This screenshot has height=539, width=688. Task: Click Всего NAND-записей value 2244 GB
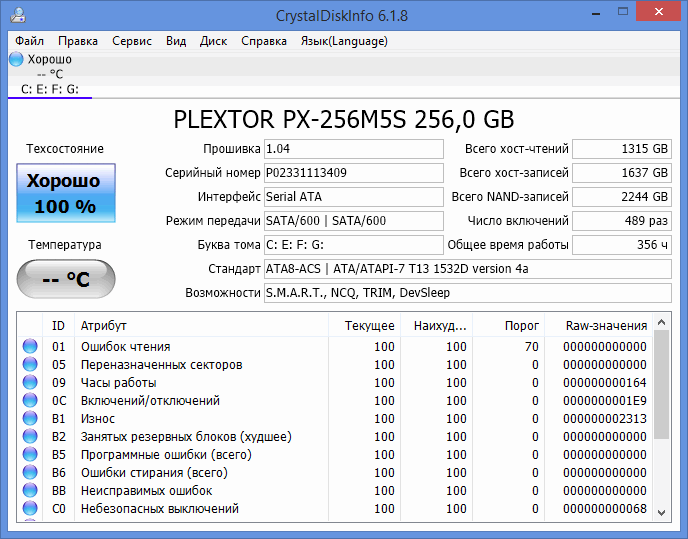pyautogui.click(x=622, y=197)
